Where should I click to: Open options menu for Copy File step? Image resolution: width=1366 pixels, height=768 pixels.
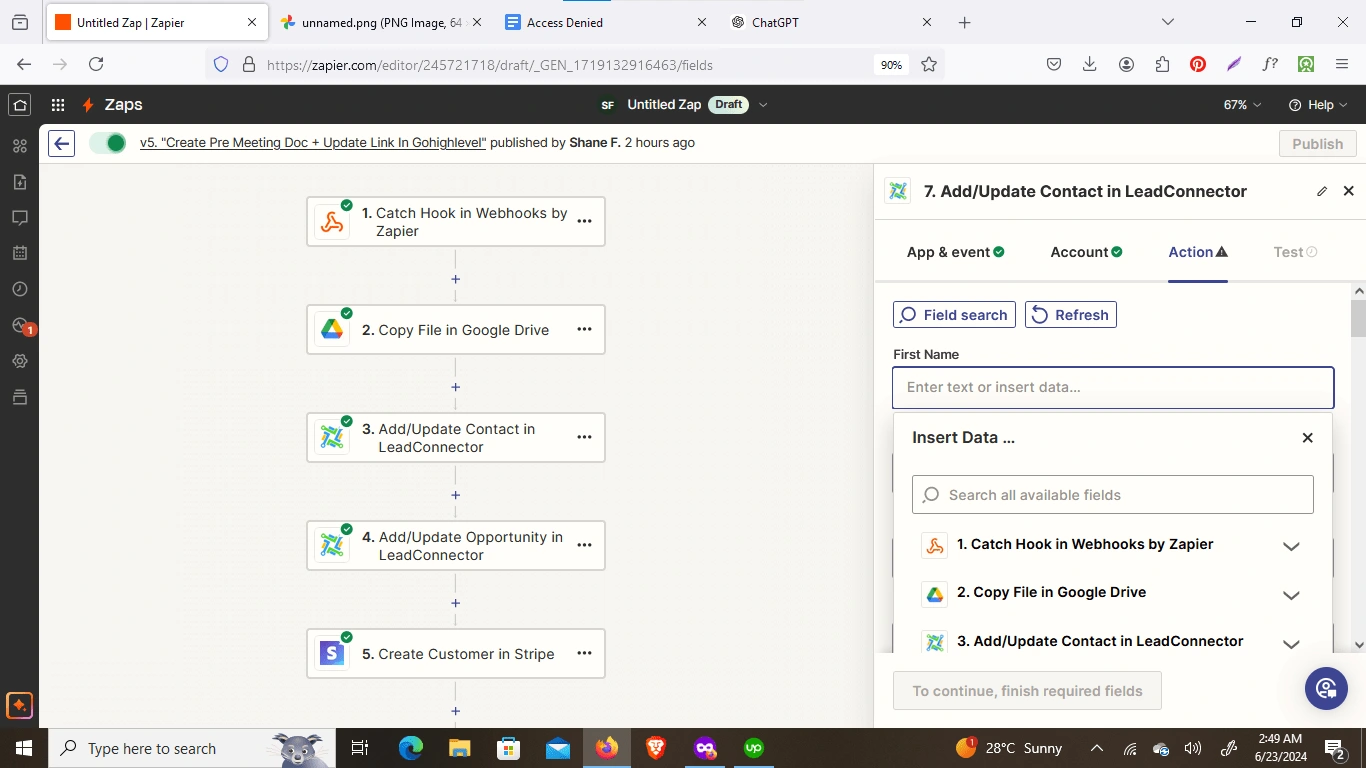(585, 329)
